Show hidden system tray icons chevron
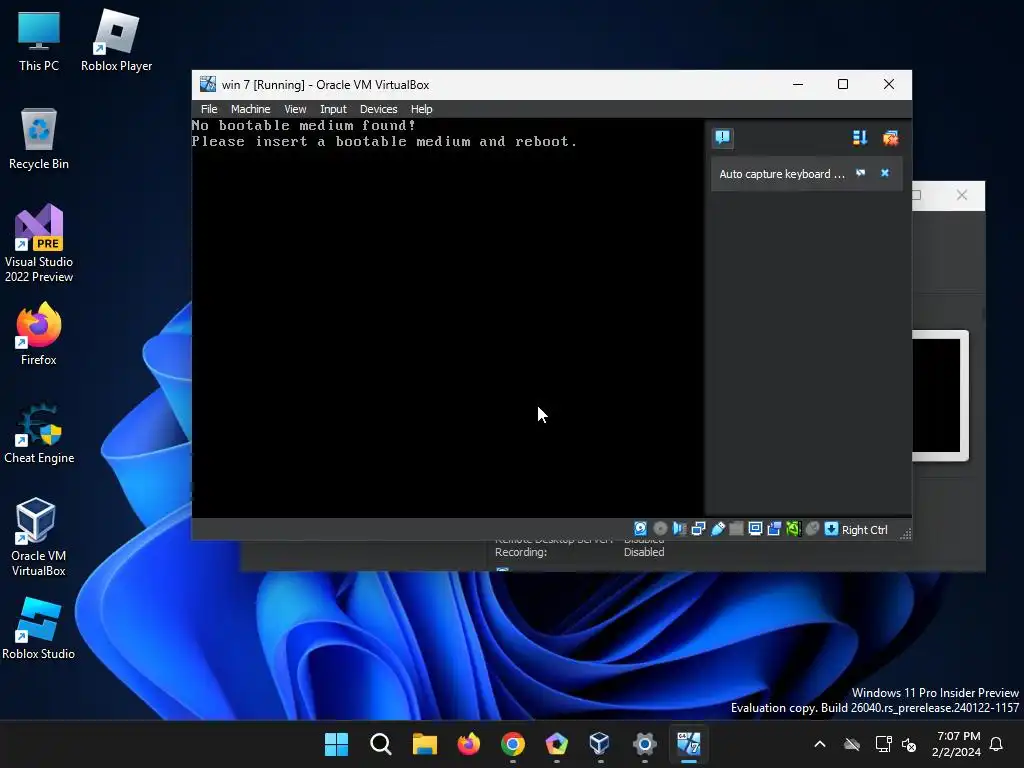Screen dimensions: 1024x768 (x=820, y=744)
